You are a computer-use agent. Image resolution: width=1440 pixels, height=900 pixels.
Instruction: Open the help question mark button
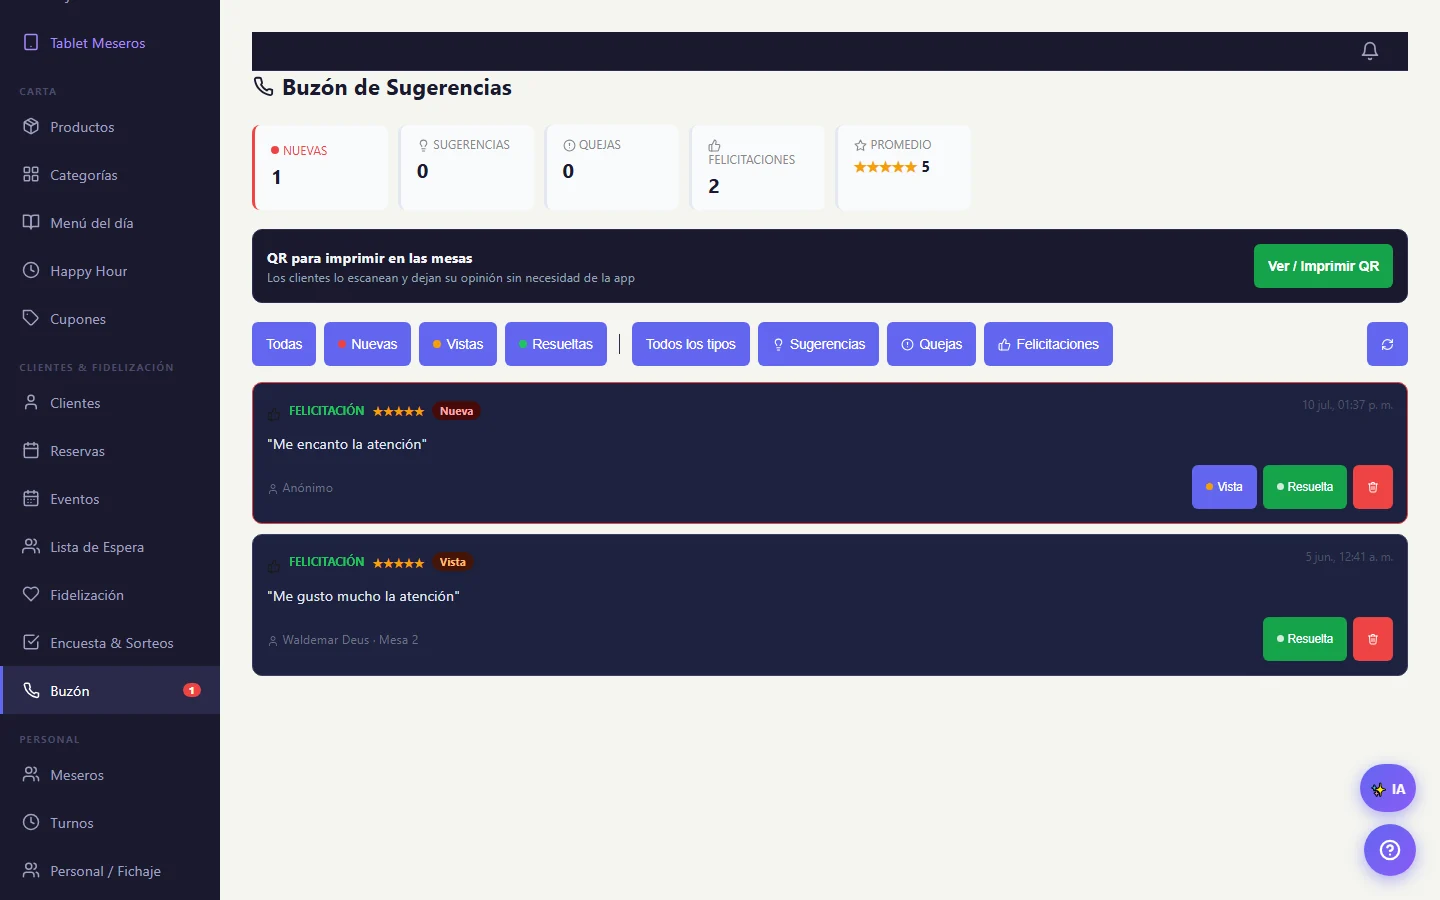pyautogui.click(x=1390, y=850)
